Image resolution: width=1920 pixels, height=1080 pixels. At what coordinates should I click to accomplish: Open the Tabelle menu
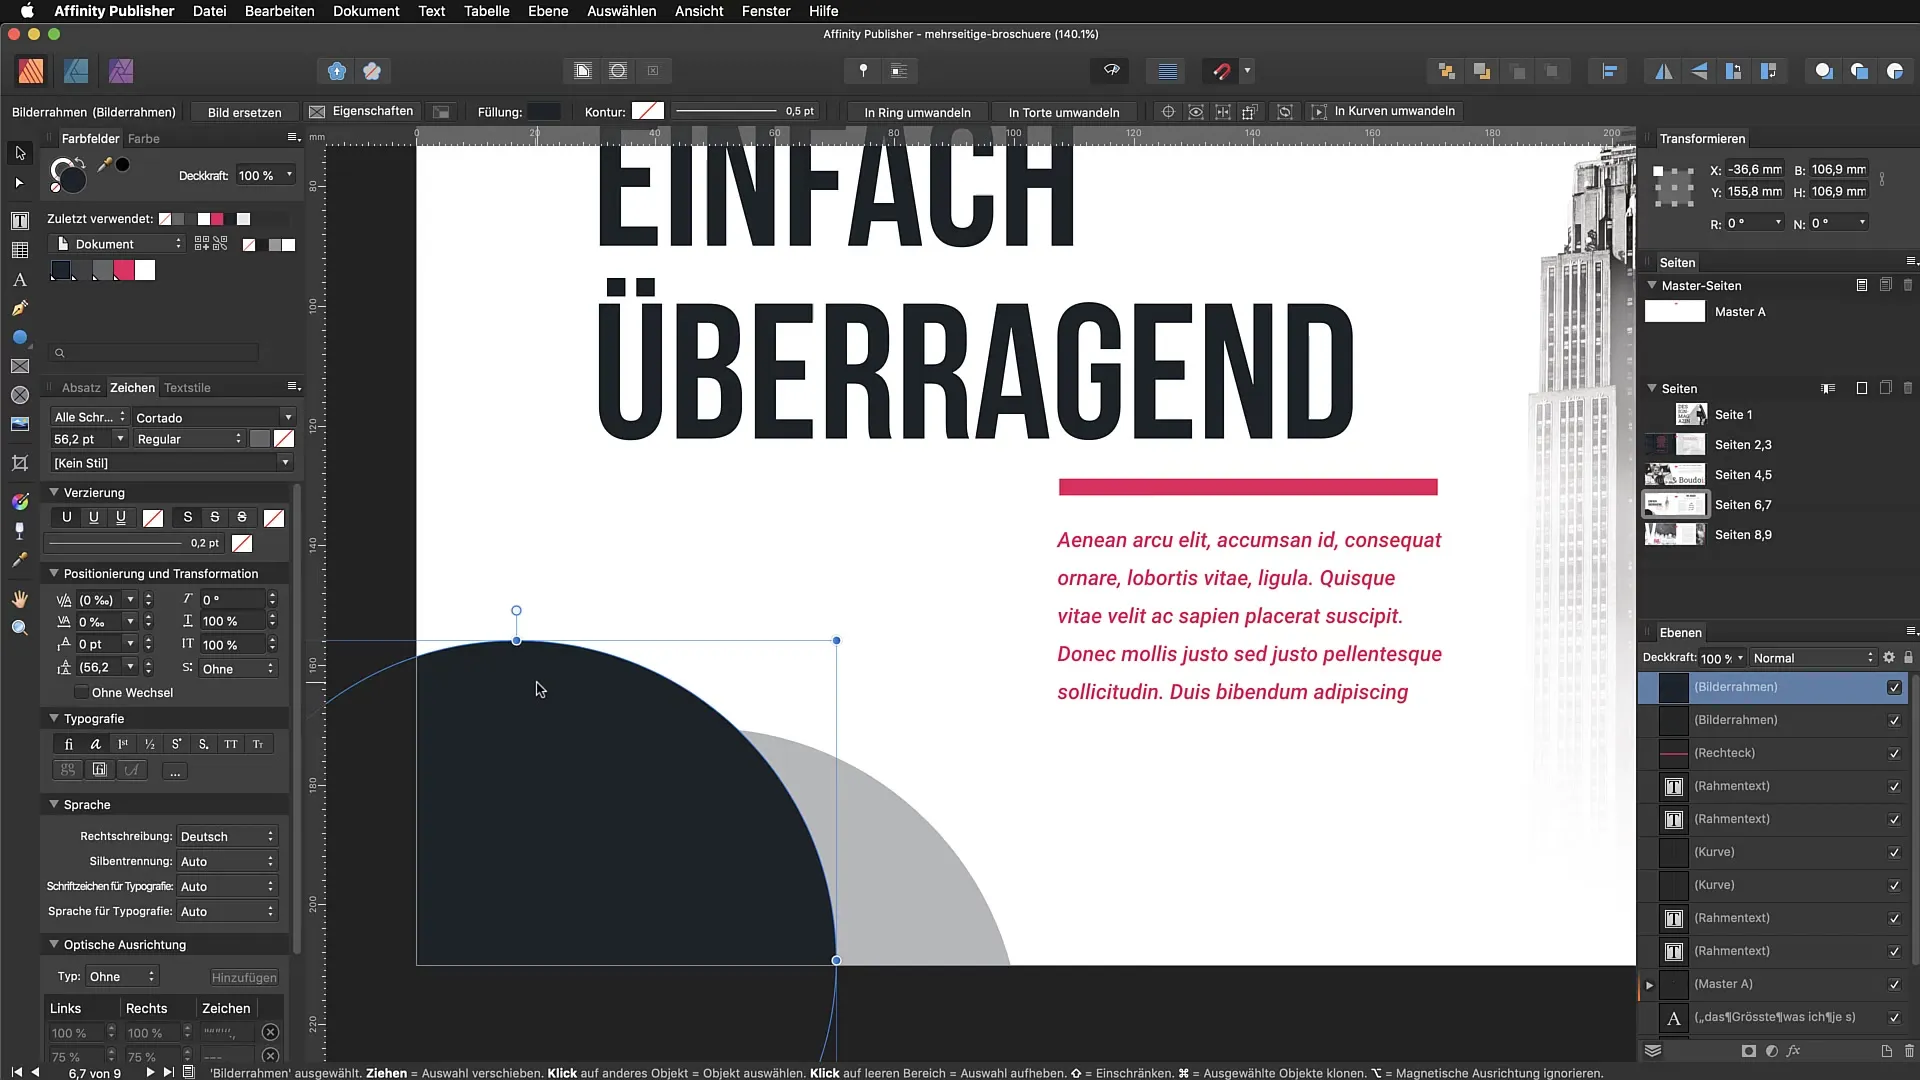(x=486, y=11)
